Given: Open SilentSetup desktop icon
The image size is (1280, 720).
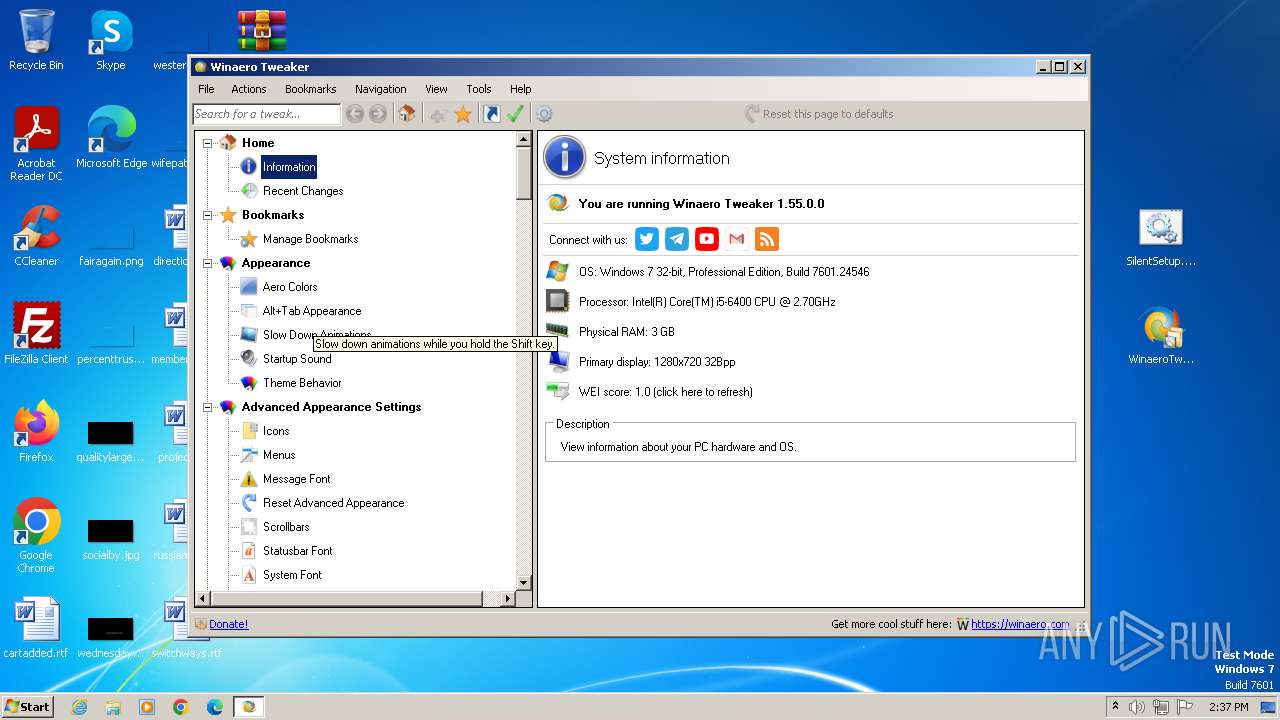Looking at the screenshot, I should (x=1161, y=238).
